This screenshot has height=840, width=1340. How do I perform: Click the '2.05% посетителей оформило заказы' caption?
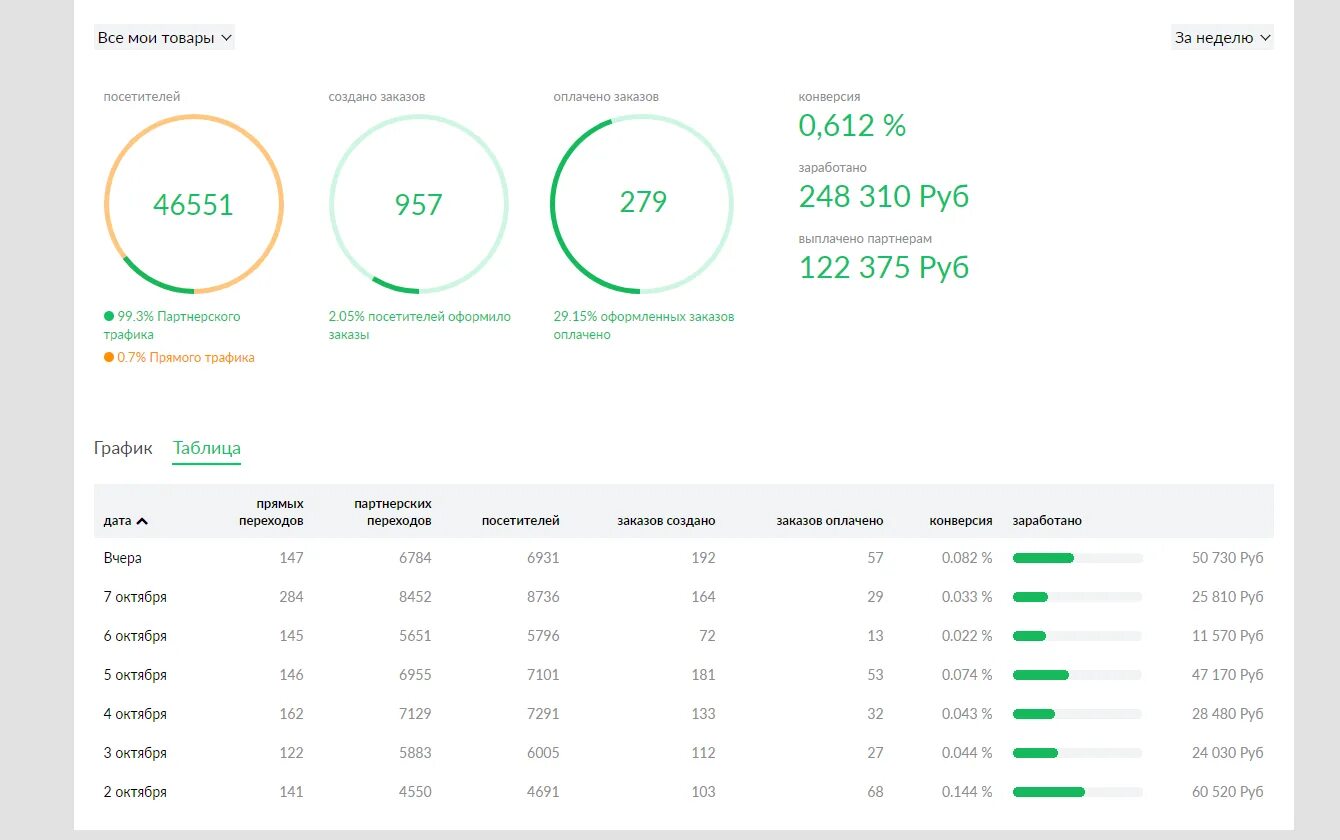(x=420, y=325)
